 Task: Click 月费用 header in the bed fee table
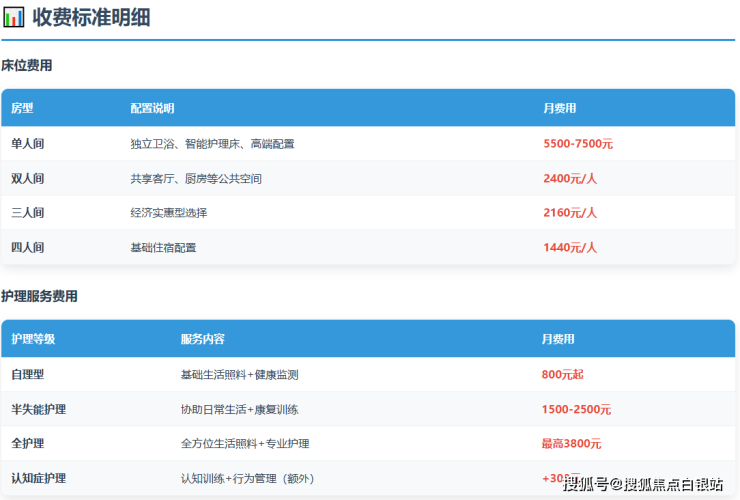tap(559, 108)
